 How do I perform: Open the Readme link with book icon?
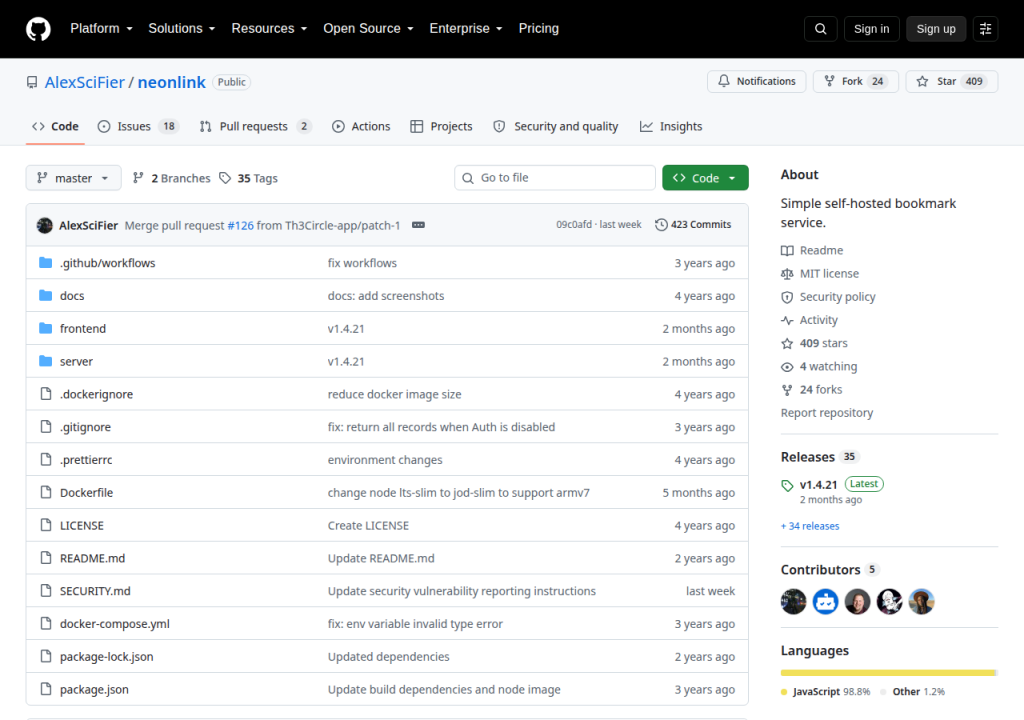click(812, 250)
